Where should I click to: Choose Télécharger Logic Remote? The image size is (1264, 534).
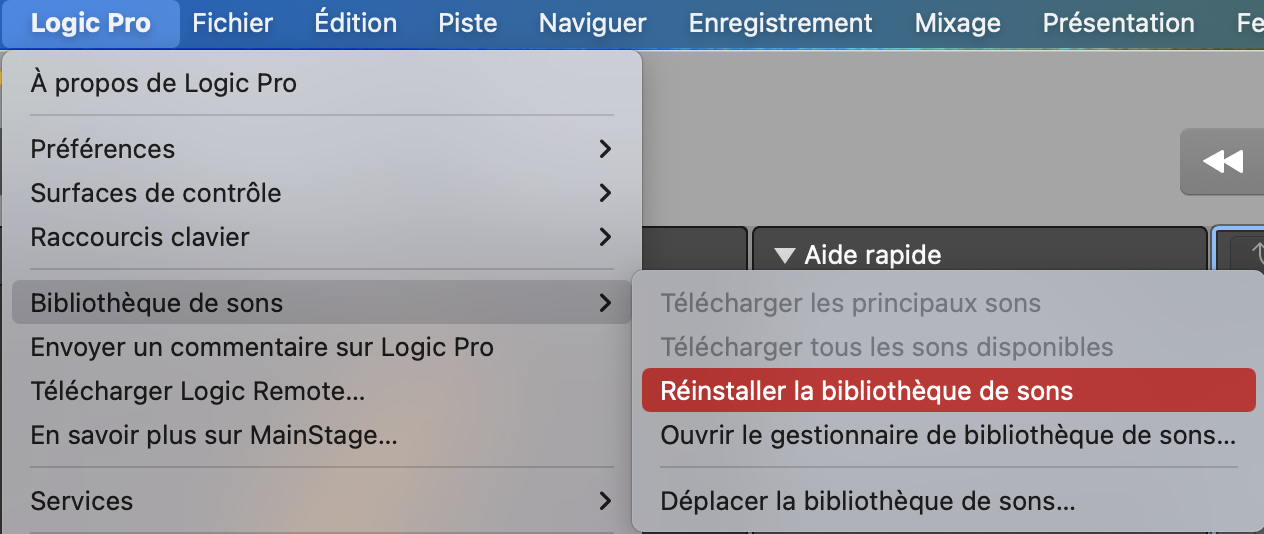[198, 391]
